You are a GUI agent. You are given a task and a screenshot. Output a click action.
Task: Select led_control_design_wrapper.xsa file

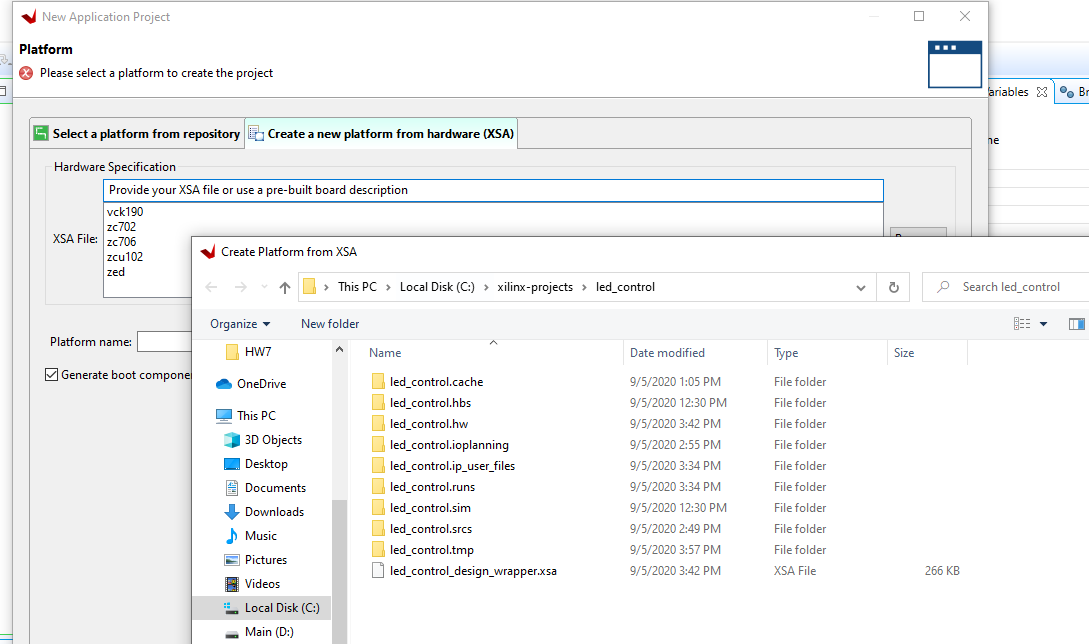[x=473, y=570]
